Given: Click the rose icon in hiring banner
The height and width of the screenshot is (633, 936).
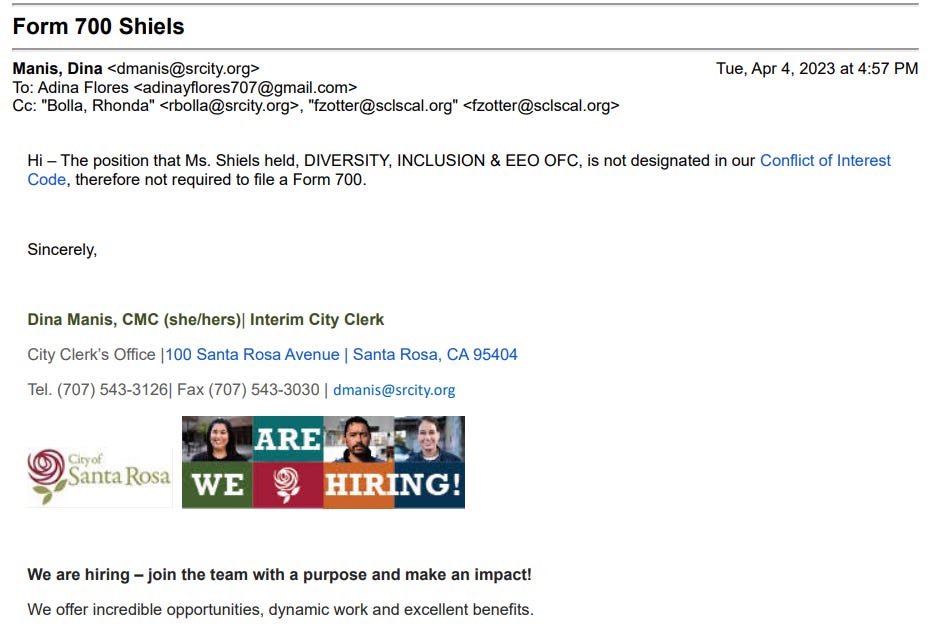Looking at the screenshot, I should pos(288,484).
